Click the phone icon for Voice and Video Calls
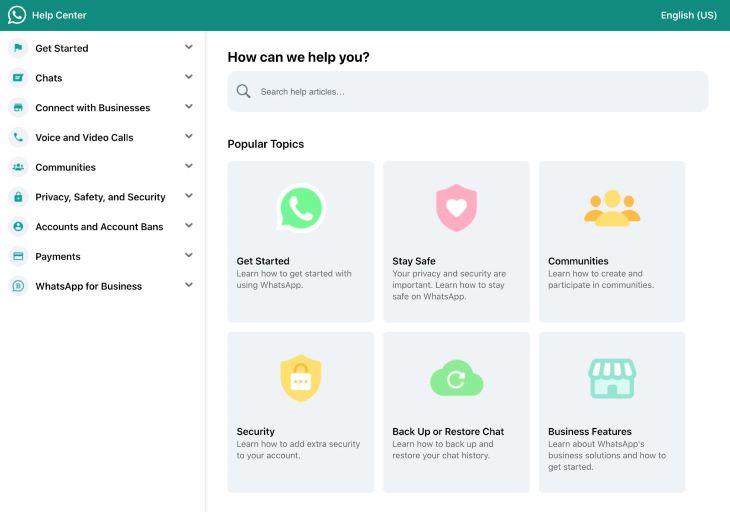Screen dimensions: 730x512 click(x=18, y=138)
